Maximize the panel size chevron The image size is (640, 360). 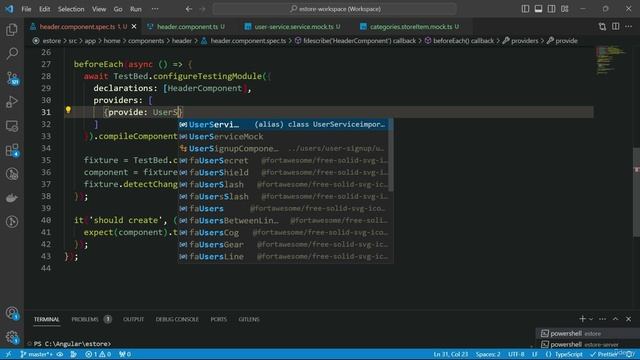point(616,319)
